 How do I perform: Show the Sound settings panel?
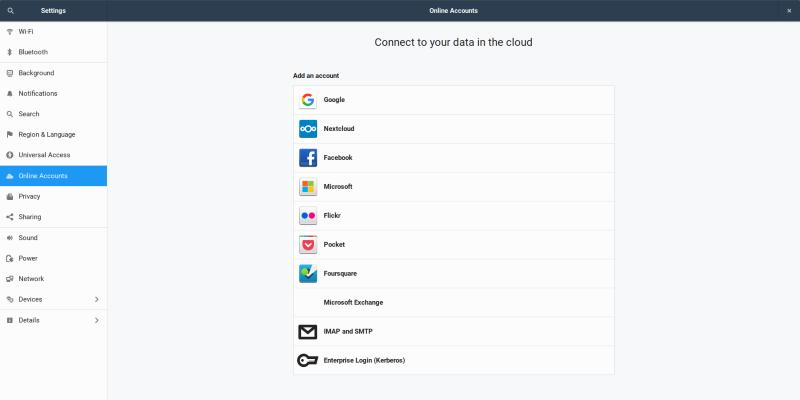[28, 238]
